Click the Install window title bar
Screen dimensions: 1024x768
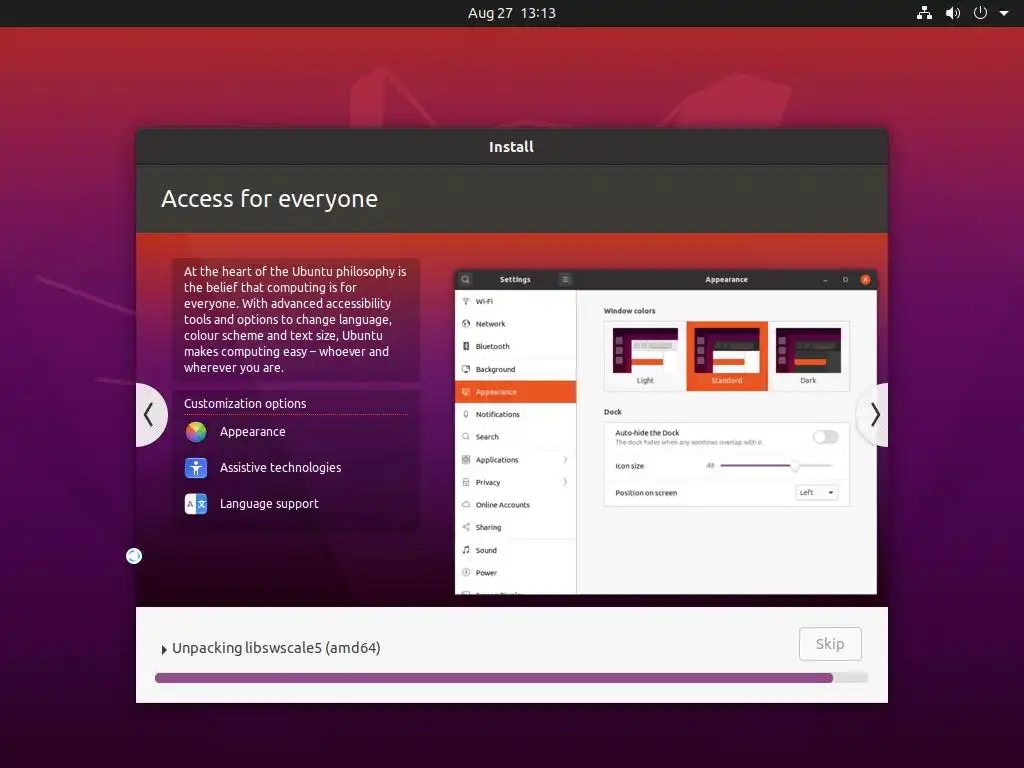[511, 147]
